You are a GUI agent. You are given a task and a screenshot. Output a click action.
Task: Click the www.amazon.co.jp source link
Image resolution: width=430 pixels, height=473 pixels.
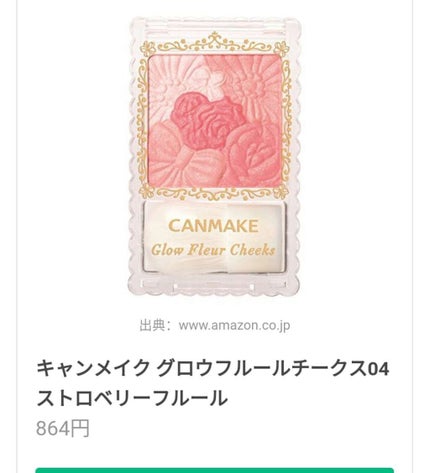(x=234, y=326)
